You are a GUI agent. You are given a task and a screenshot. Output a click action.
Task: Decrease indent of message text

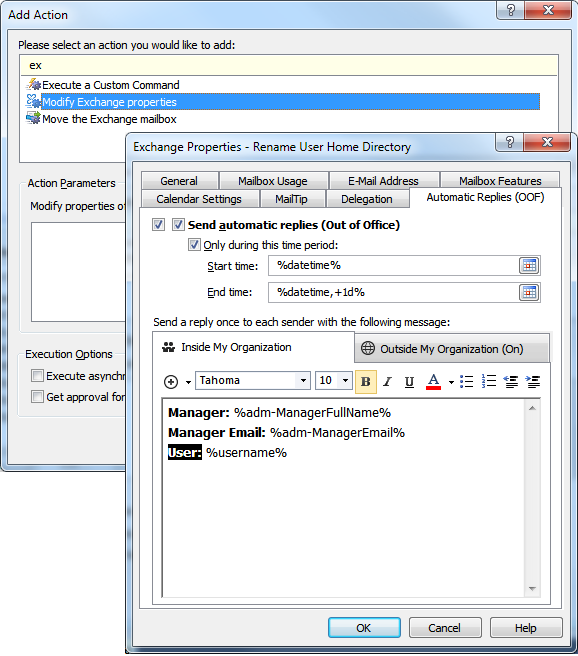(x=511, y=382)
